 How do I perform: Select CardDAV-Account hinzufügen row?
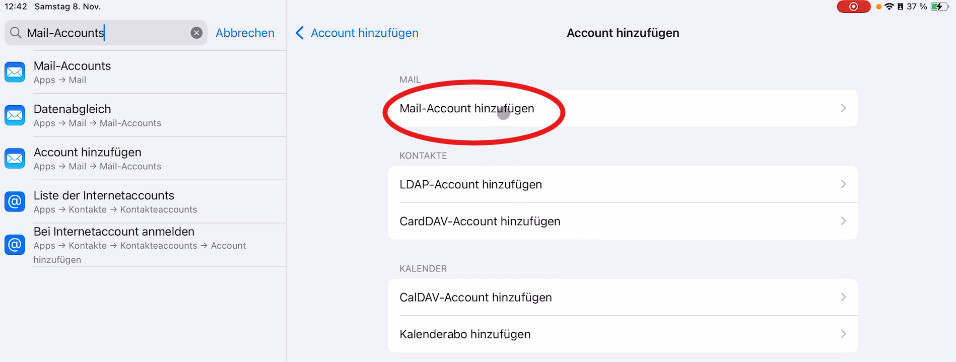point(622,221)
